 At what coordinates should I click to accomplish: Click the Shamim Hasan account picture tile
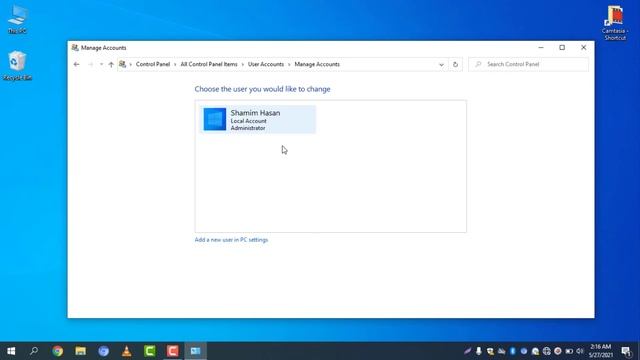coord(215,119)
